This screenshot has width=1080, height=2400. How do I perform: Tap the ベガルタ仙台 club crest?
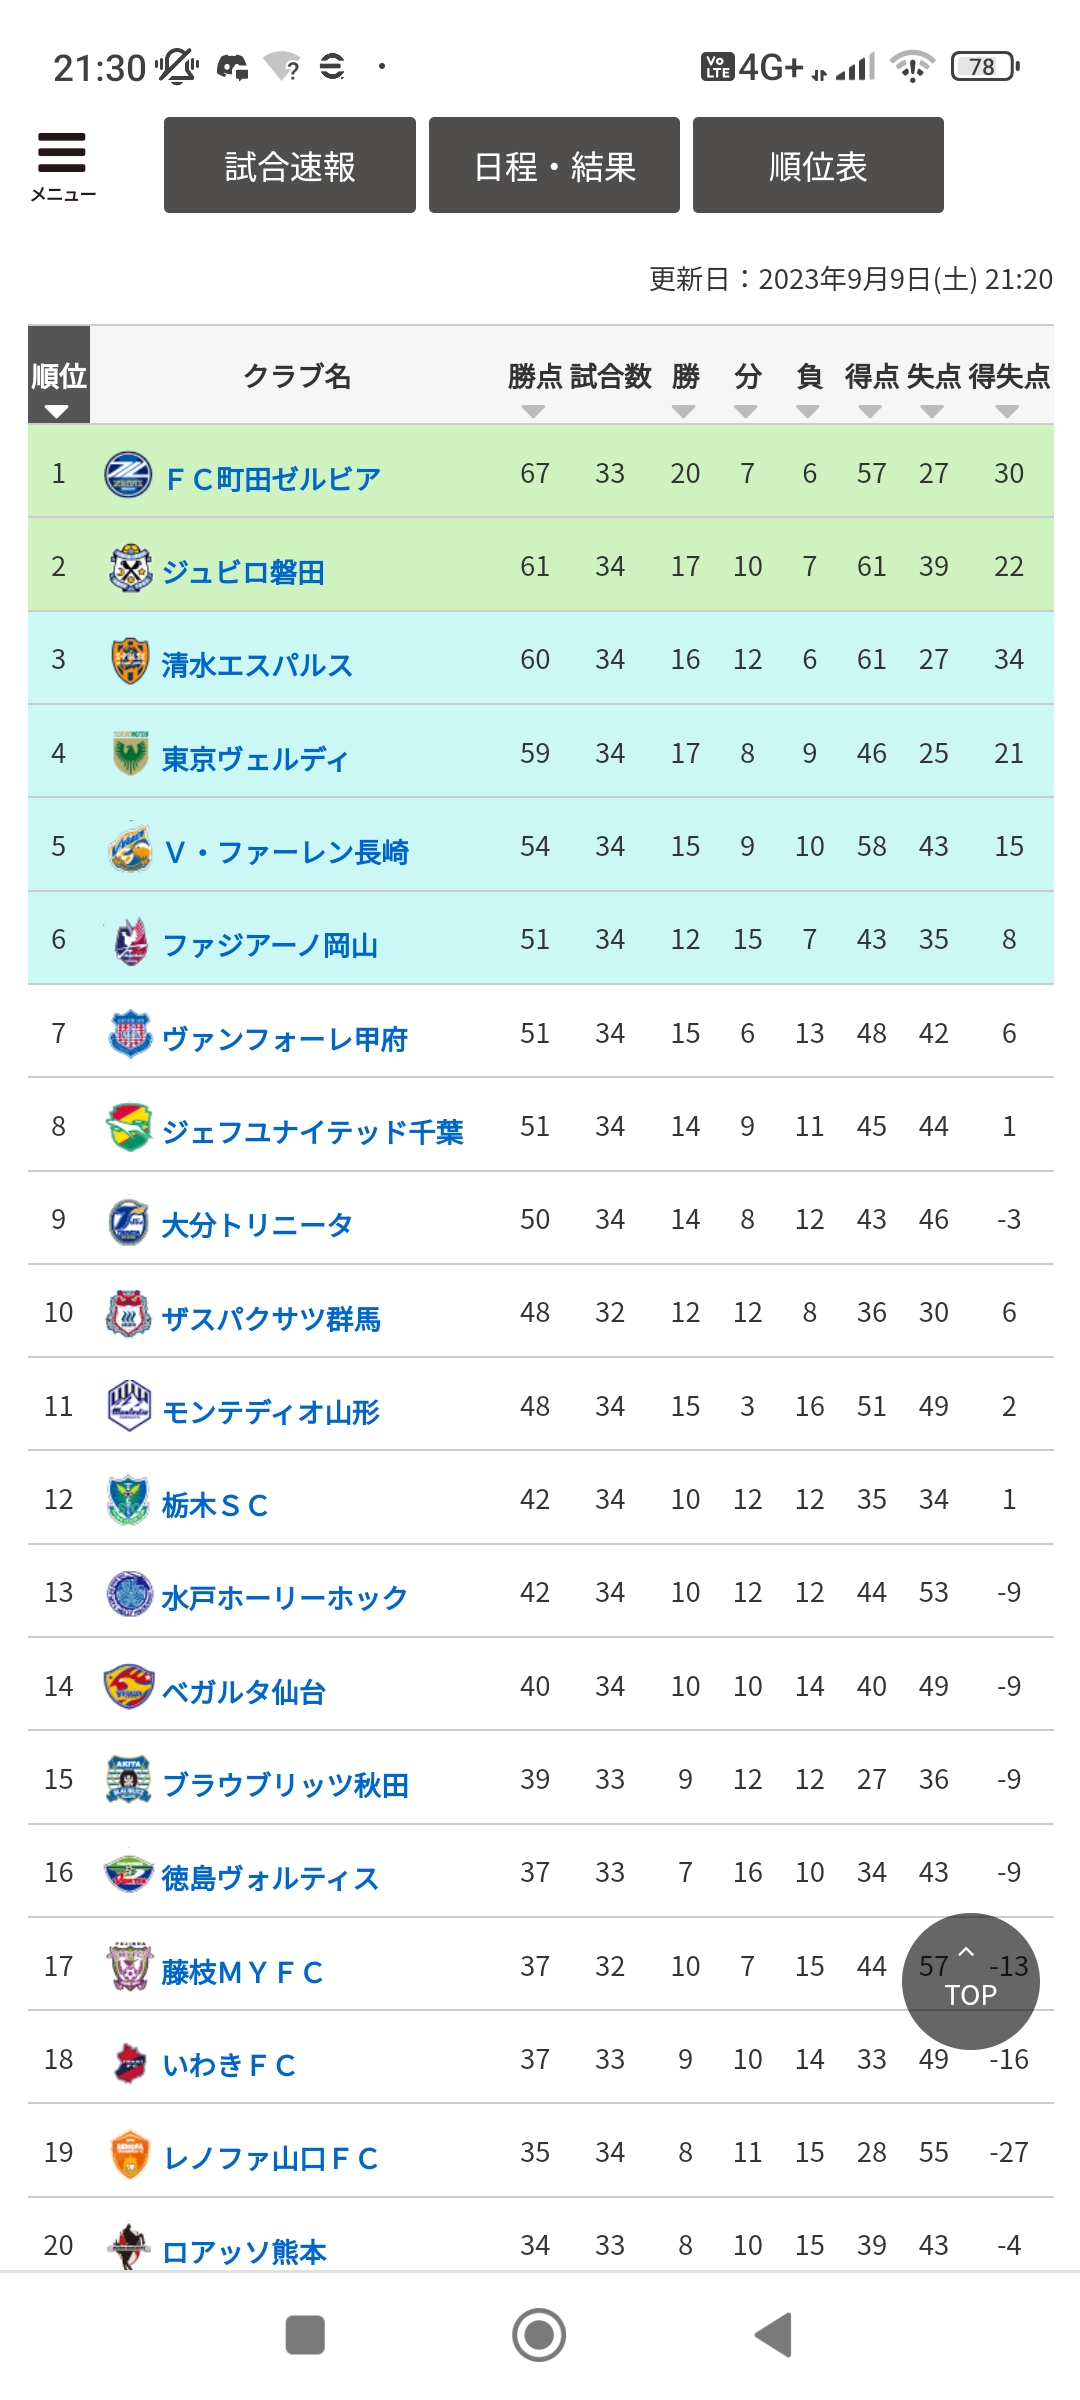point(129,1687)
